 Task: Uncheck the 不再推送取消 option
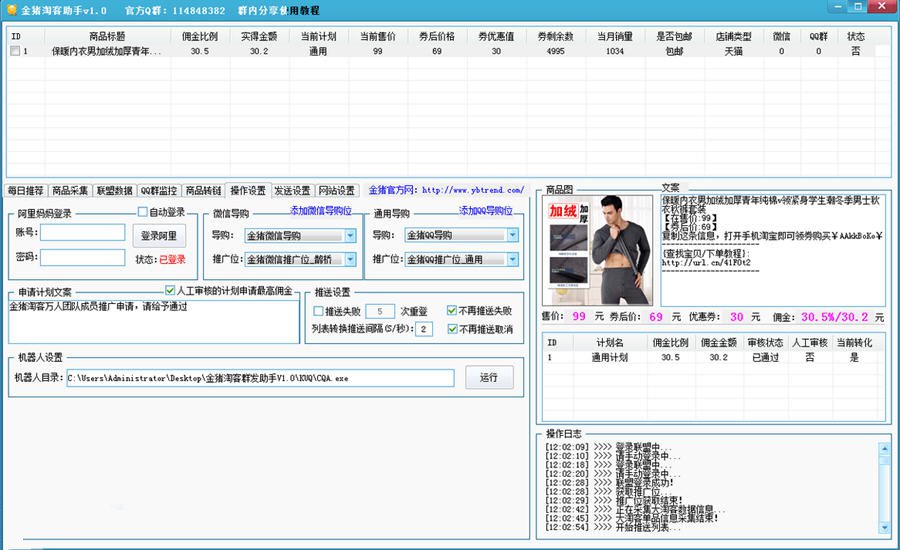[452, 329]
